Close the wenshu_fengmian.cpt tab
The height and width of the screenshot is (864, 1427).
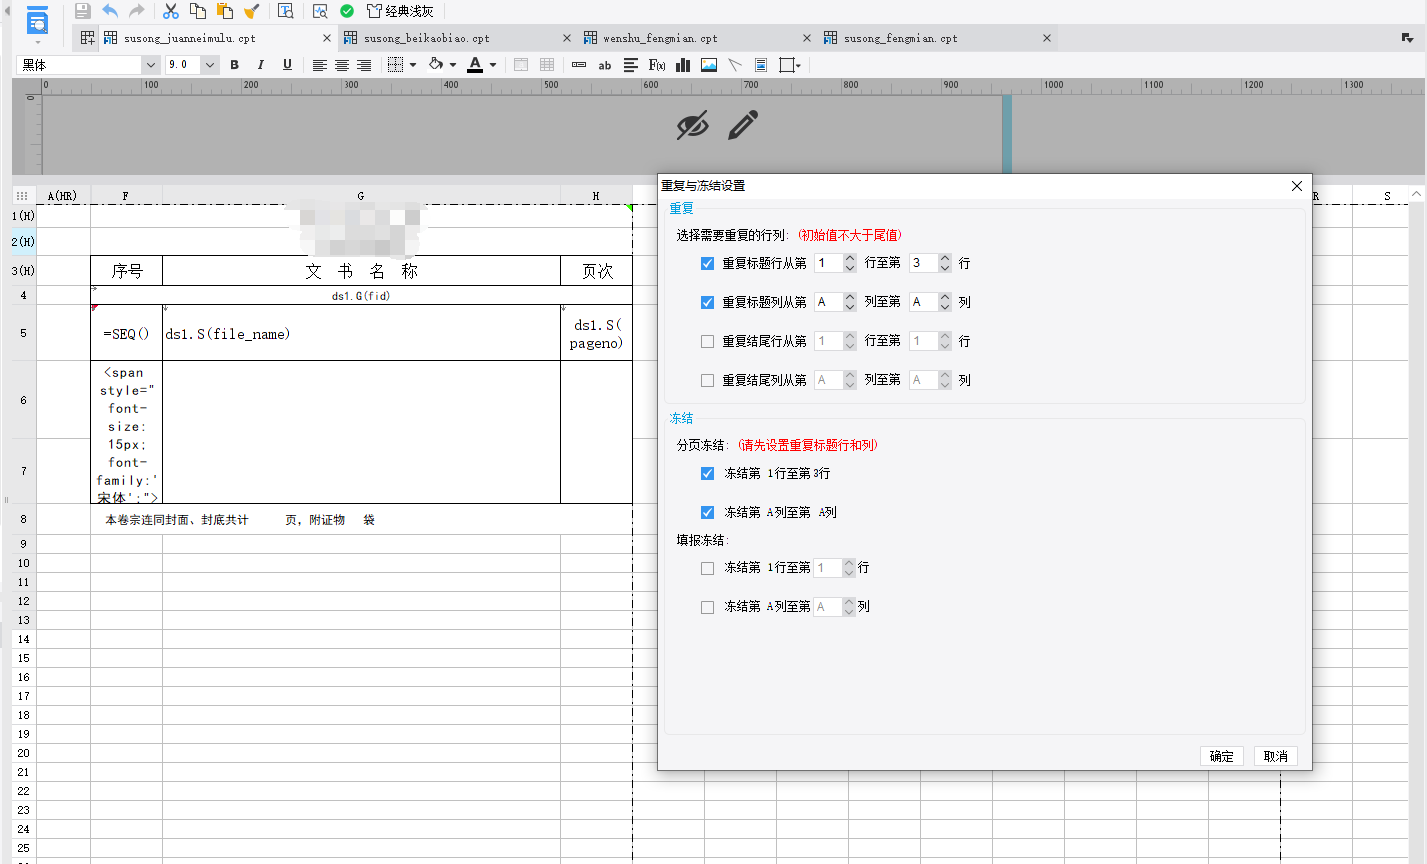pos(807,38)
